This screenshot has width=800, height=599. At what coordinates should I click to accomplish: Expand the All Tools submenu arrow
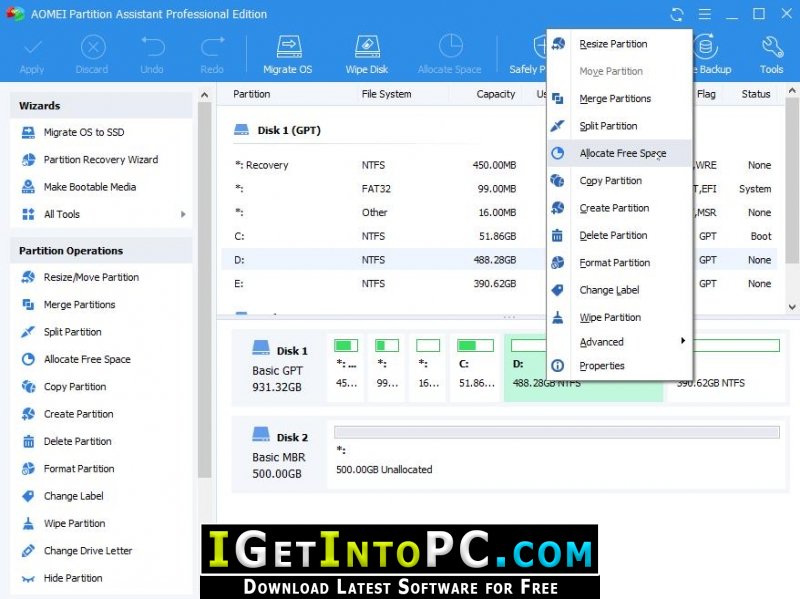(183, 214)
